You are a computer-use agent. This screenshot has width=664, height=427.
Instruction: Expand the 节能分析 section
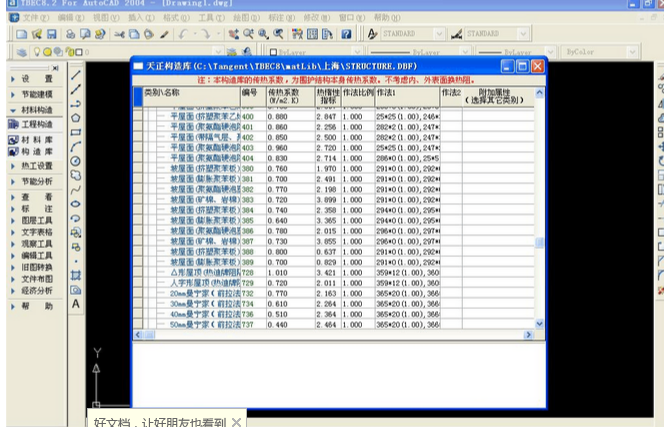[13, 182]
